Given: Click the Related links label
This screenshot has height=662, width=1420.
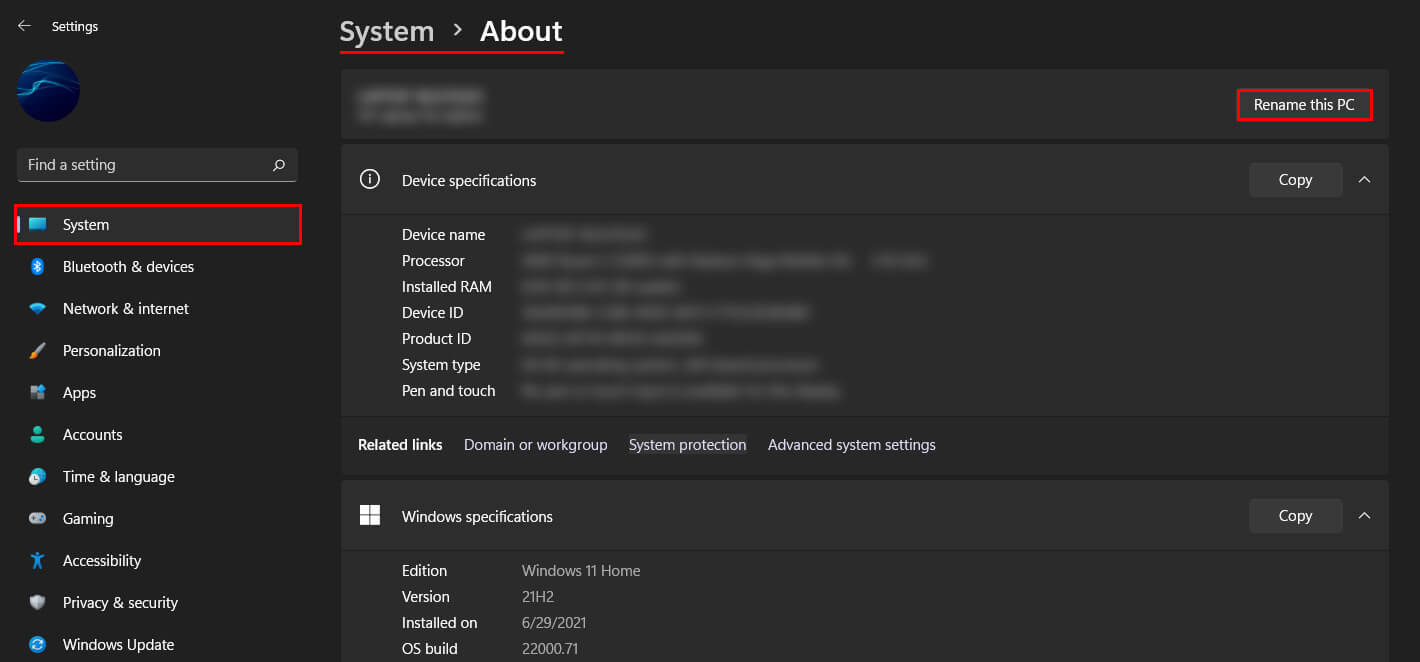Looking at the screenshot, I should (x=400, y=445).
